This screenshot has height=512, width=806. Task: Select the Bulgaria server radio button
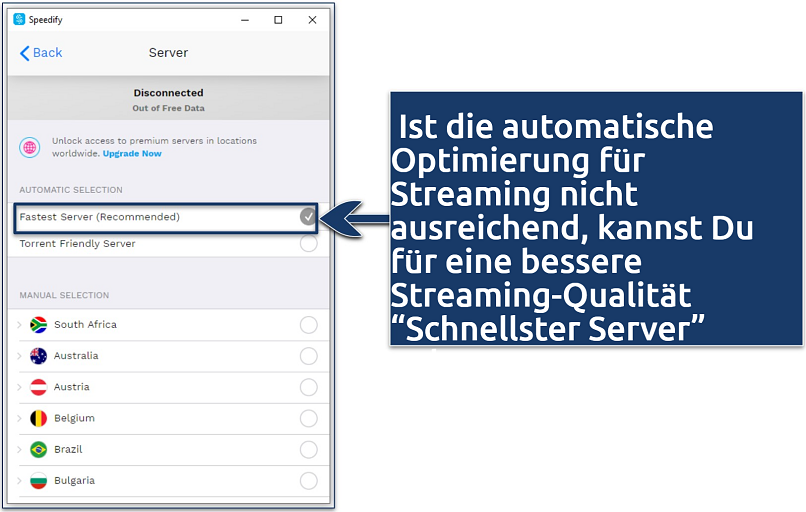308,480
